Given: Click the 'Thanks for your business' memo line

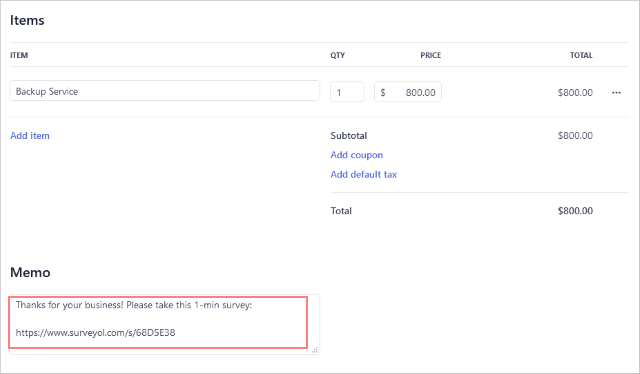Looking at the screenshot, I should (134, 305).
